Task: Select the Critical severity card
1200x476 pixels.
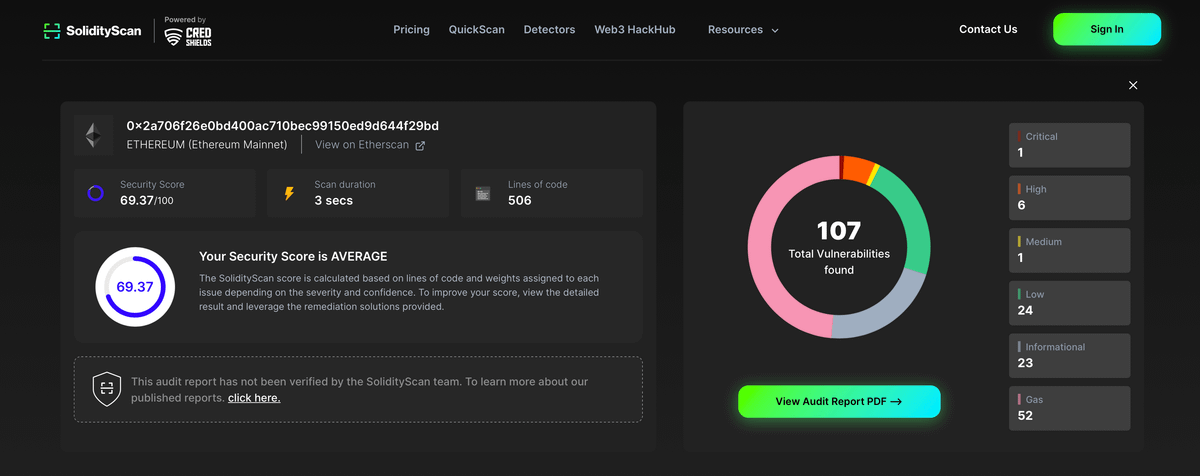Action: pos(1069,145)
